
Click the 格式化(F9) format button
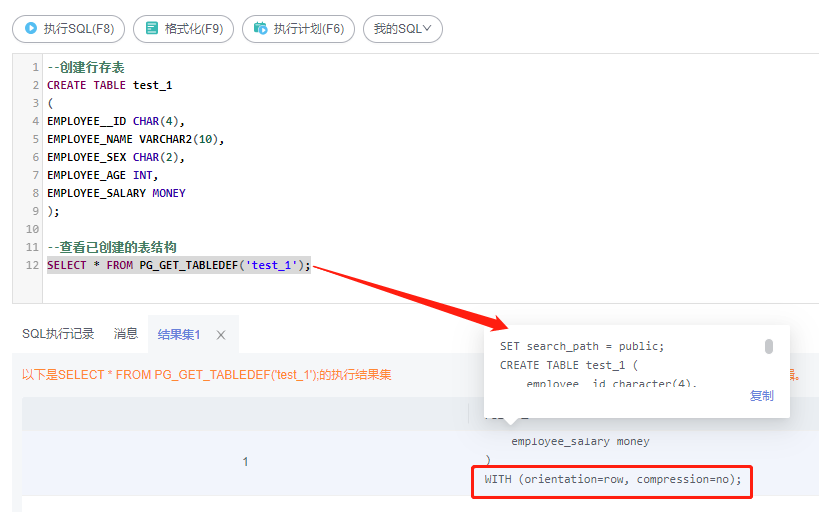tap(183, 29)
